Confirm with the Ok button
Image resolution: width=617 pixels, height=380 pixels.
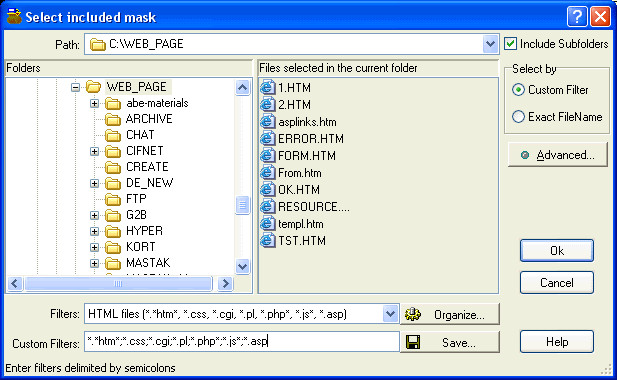click(x=557, y=251)
